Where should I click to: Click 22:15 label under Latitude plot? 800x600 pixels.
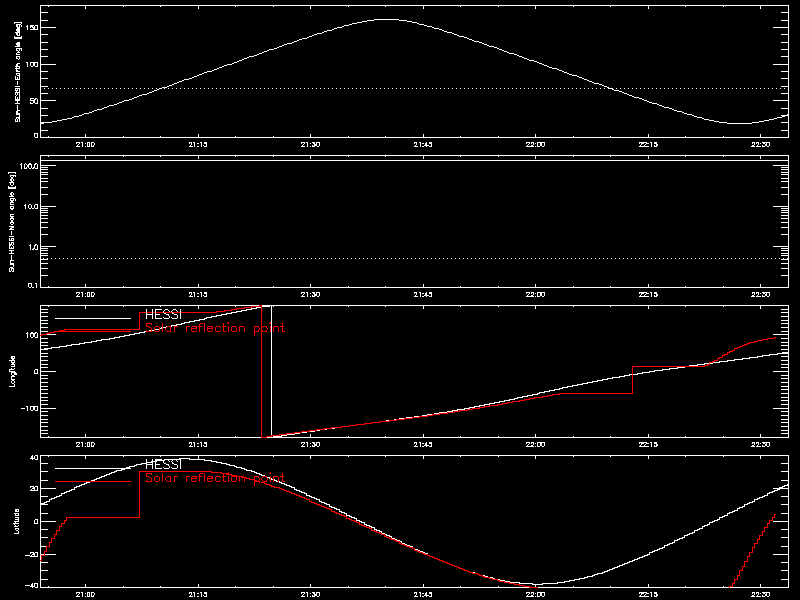(648, 594)
